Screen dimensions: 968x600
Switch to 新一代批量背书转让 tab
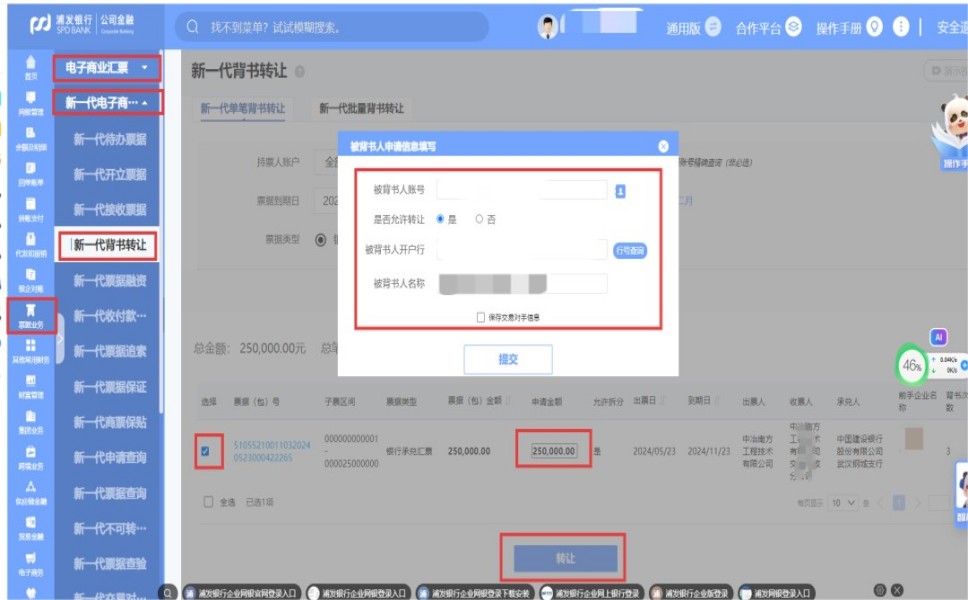[362, 108]
